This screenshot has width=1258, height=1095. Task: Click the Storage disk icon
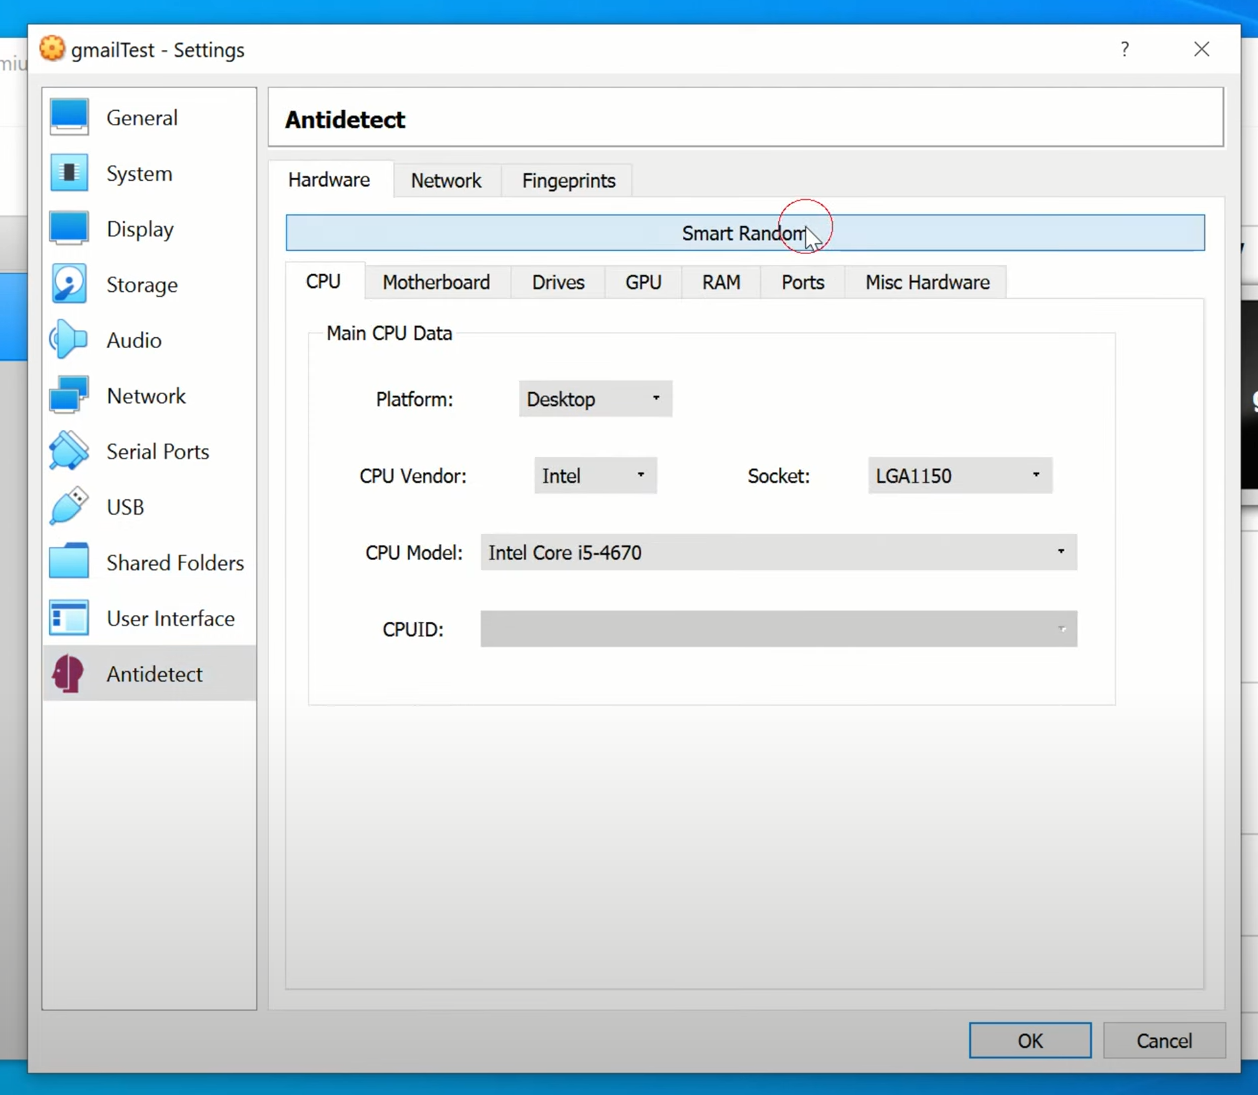click(69, 284)
